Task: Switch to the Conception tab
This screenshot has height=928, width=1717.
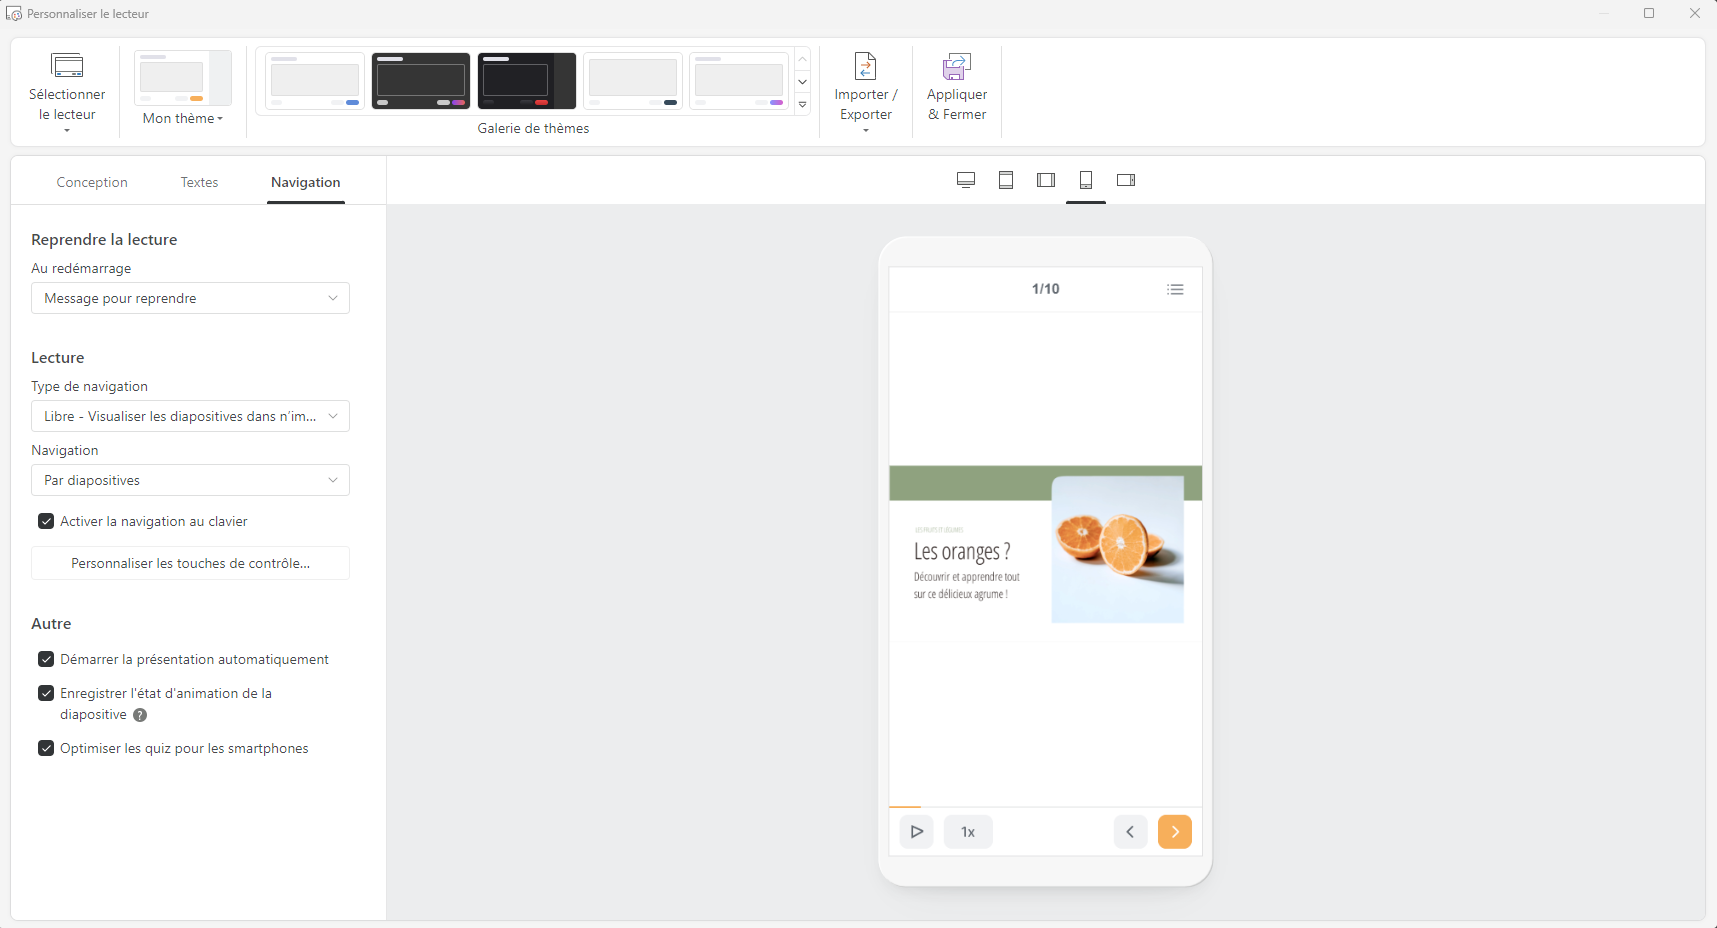Action: [x=92, y=182]
